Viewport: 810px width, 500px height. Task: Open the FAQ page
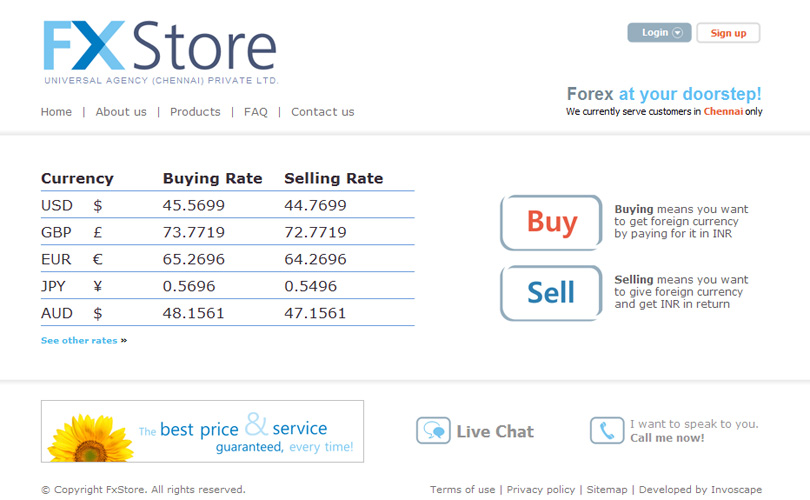click(256, 112)
